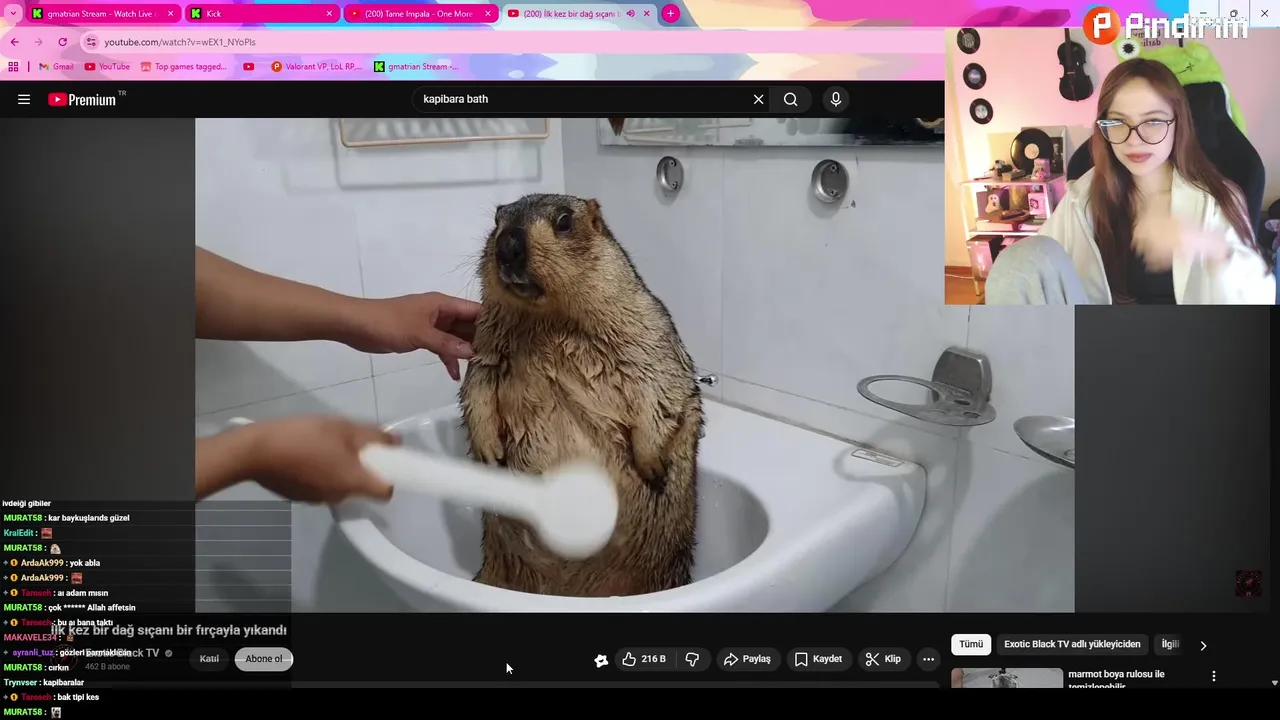Click the address bar URL
The width and height of the screenshot is (1280, 720).
tap(180, 42)
